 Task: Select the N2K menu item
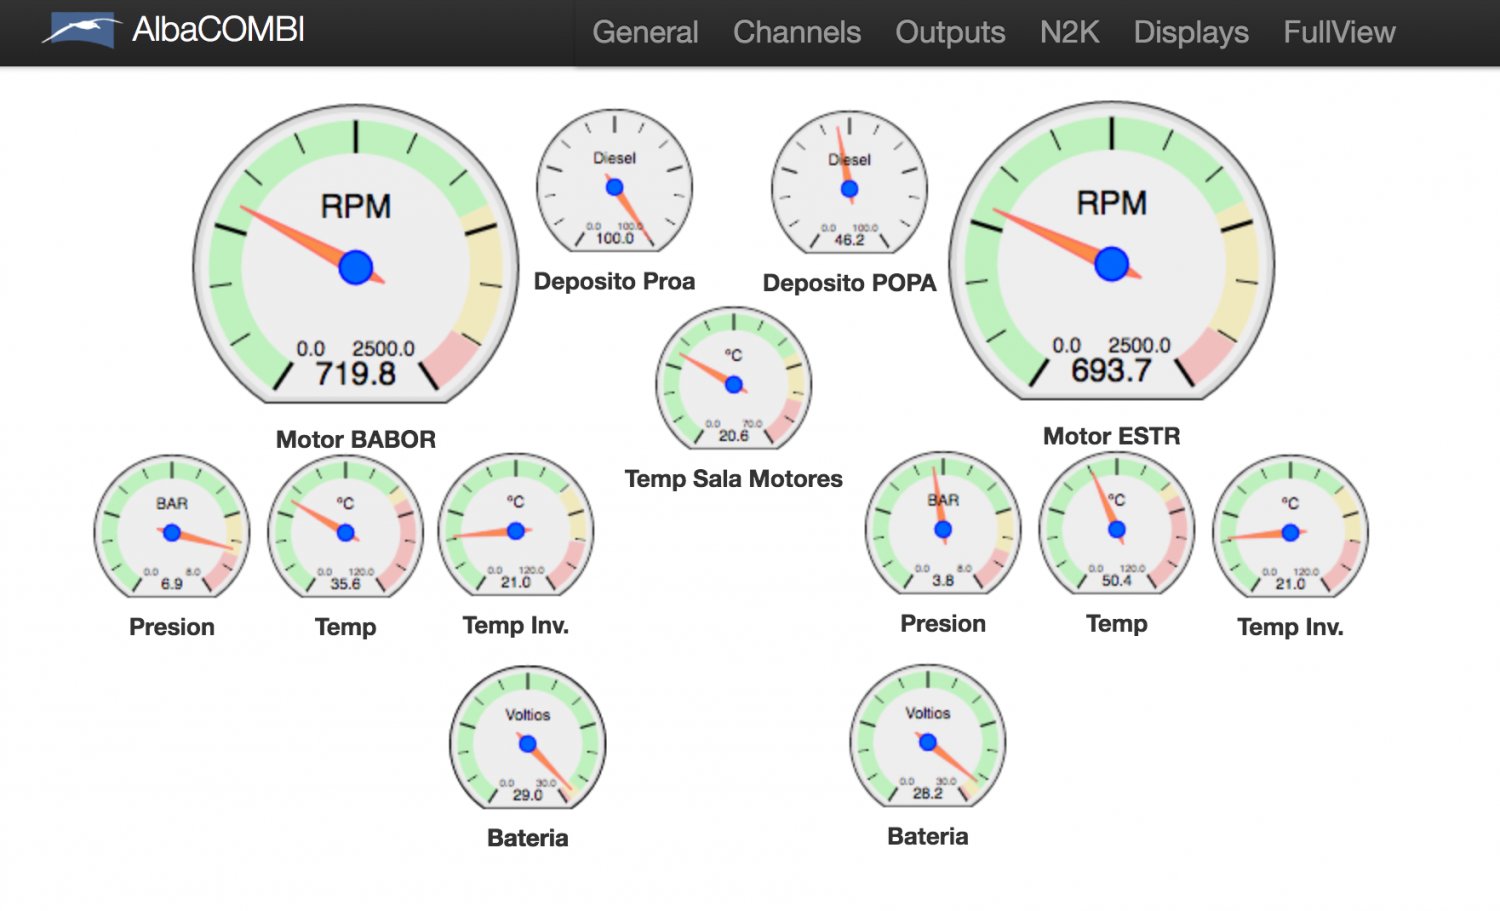1069,32
